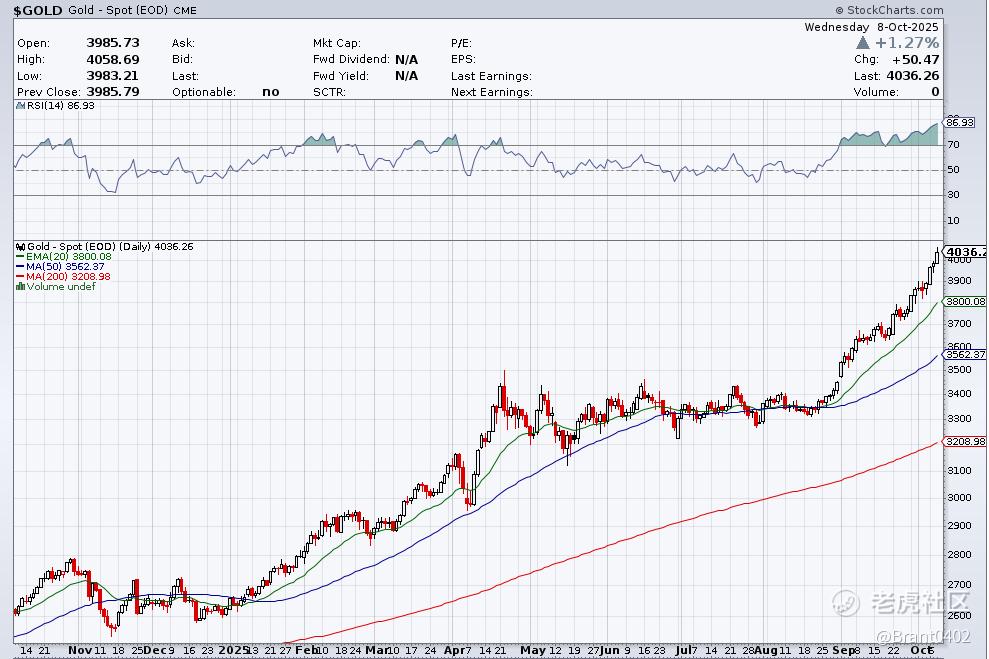Select the Low value 3983.21

coord(113,76)
